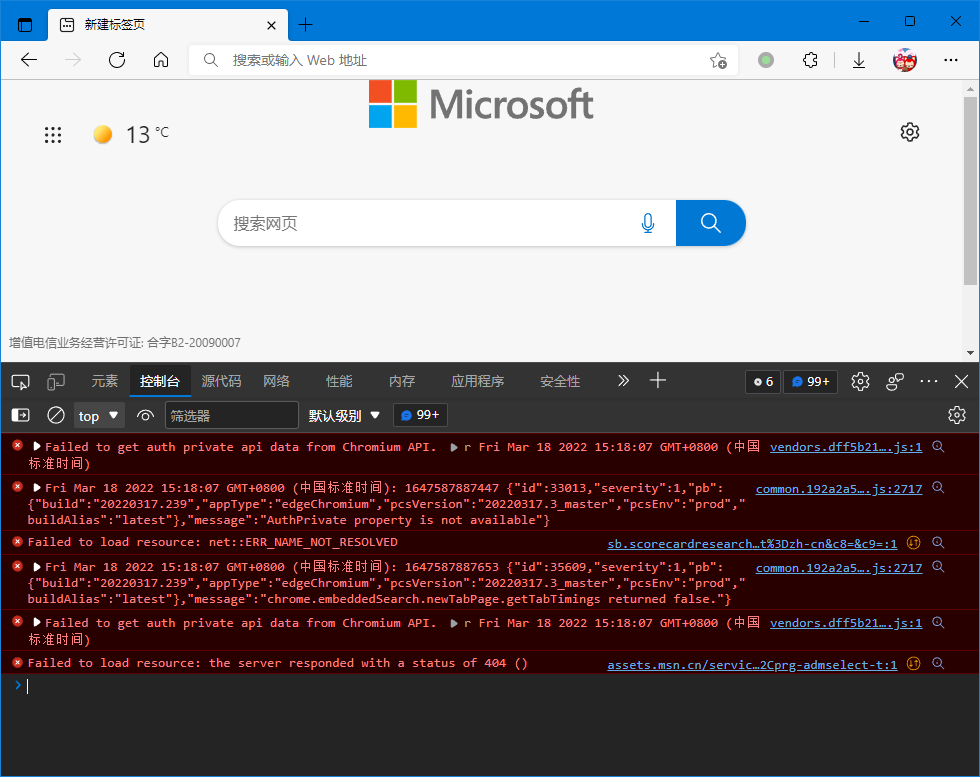Toggle device emulation mode
The image size is (980, 777).
point(56,381)
